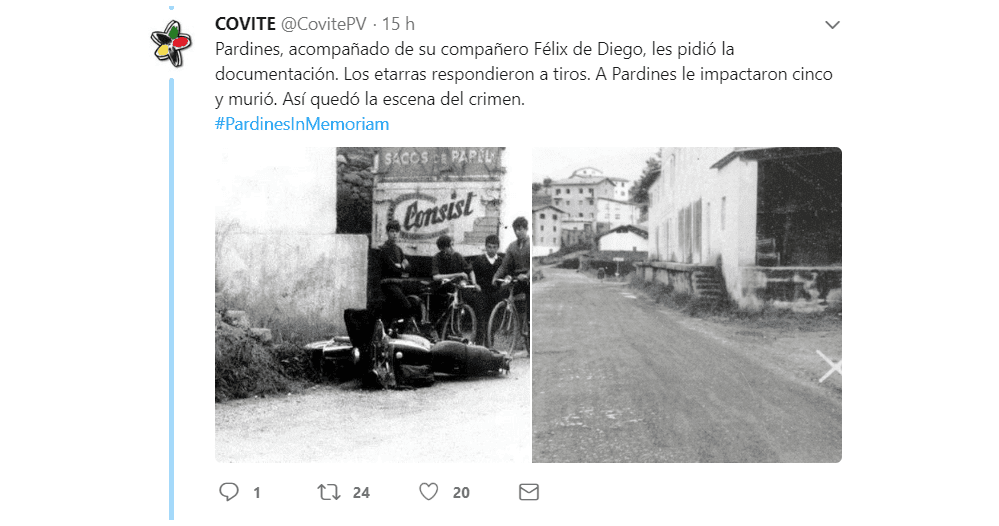
Task: Click the COVITE flower logo avatar
Action: [x=171, y=43]
